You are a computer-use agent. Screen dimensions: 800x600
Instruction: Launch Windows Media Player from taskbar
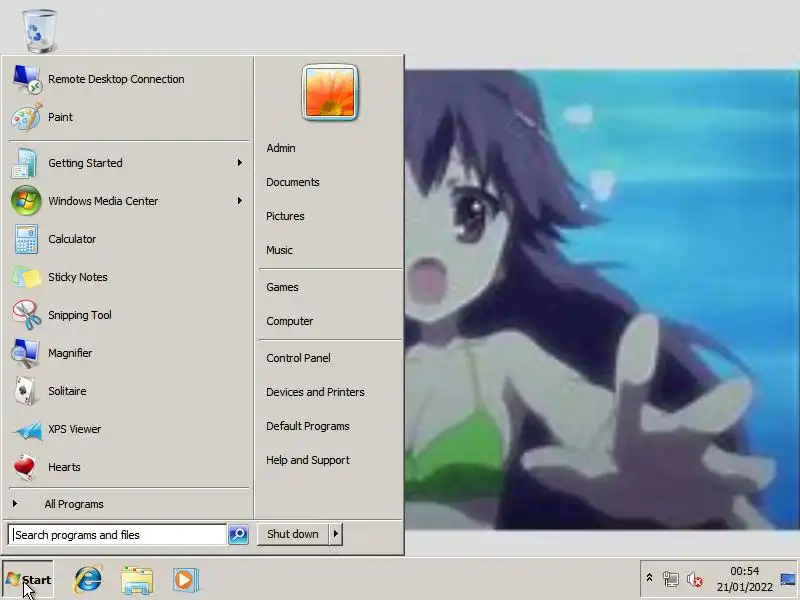[x=185, y=580]
